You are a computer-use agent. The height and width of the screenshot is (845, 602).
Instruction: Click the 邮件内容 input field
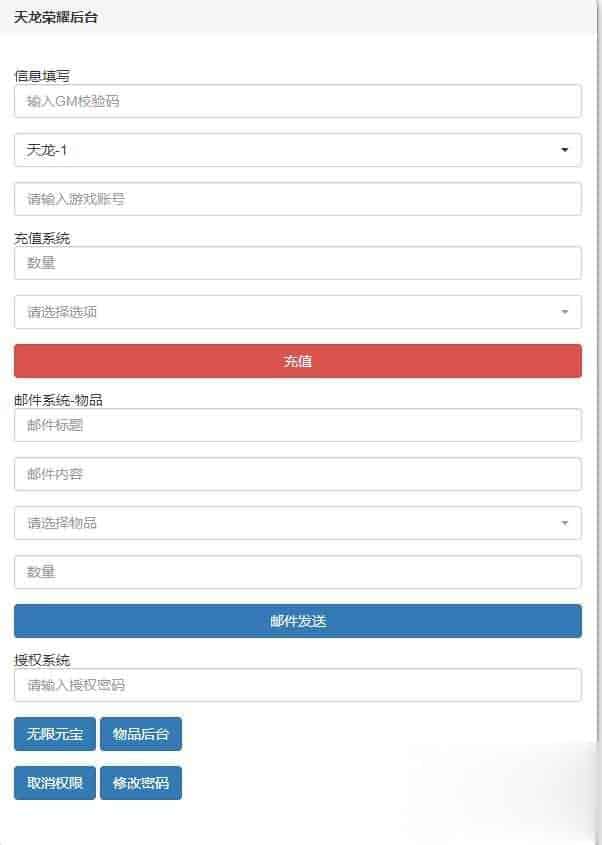pyautogui.click(x=297, y=474)
